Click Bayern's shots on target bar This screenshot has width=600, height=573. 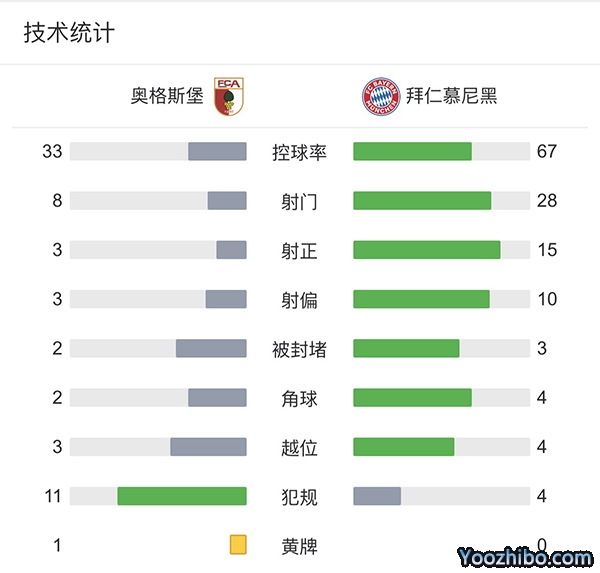tap(426, 250)
